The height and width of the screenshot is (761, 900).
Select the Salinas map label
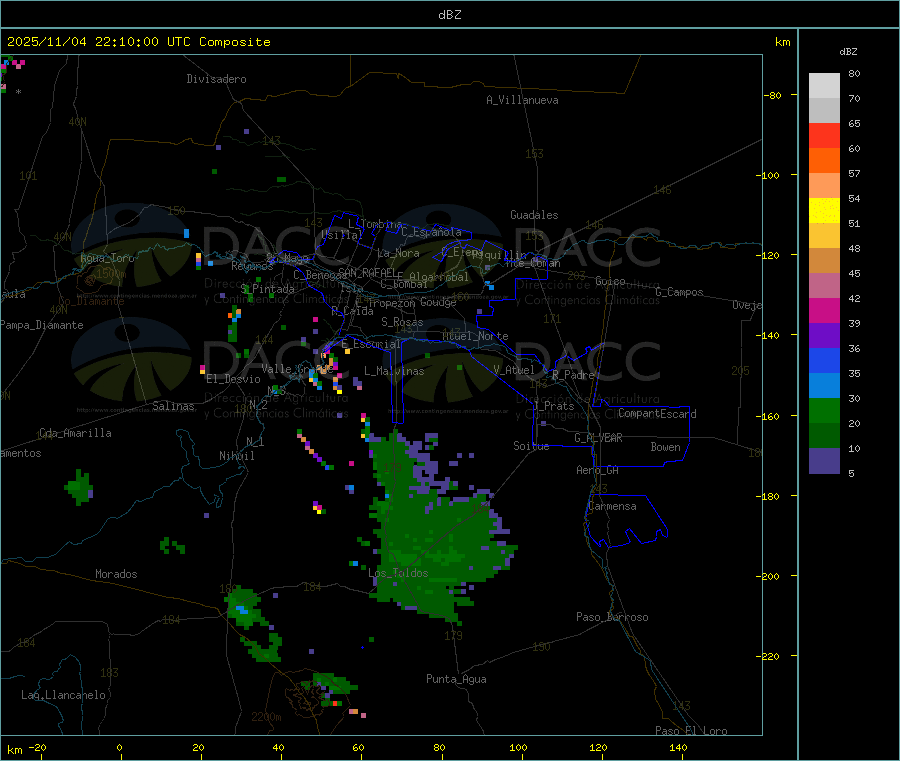click(x=173, y=406)
